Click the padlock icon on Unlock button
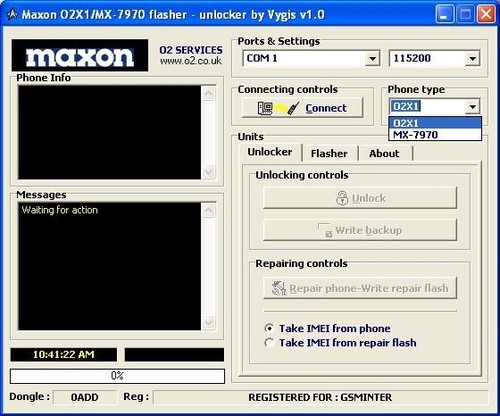 [342, 198]
